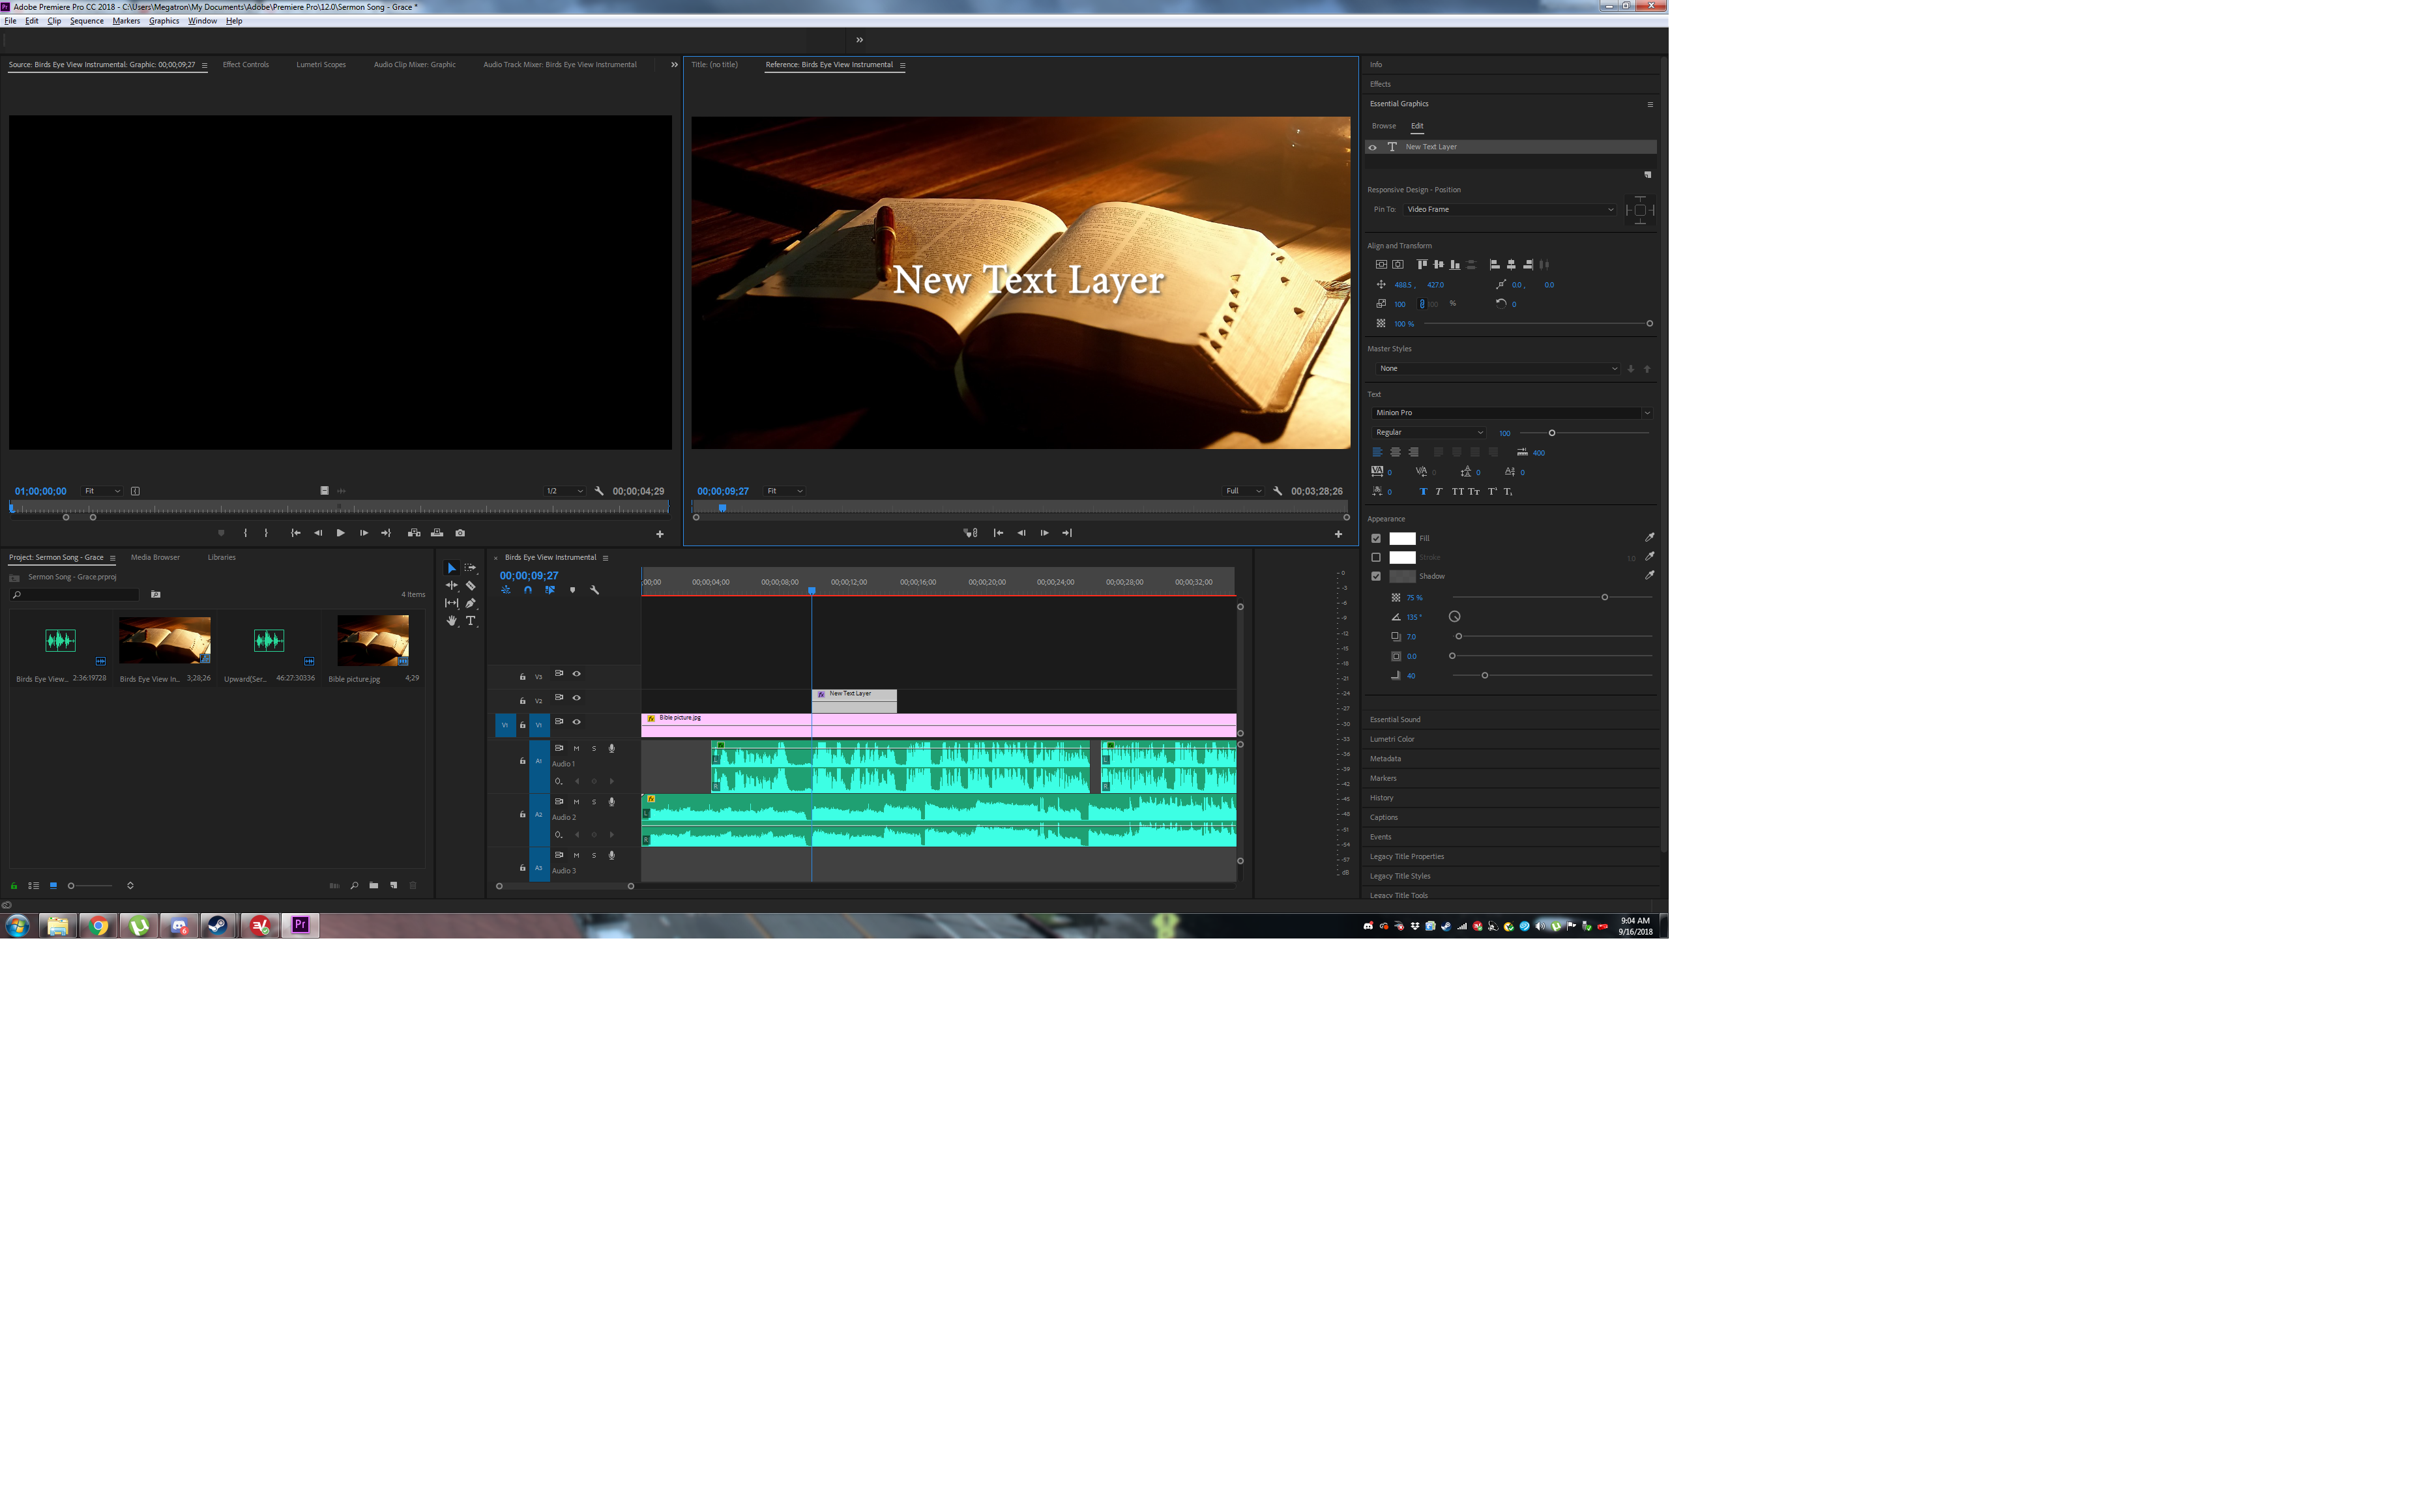The height and width of the screenshot is (1512, 2417).
Task: Toggle the New Text Layer visibility
Action: point(1374,147)
